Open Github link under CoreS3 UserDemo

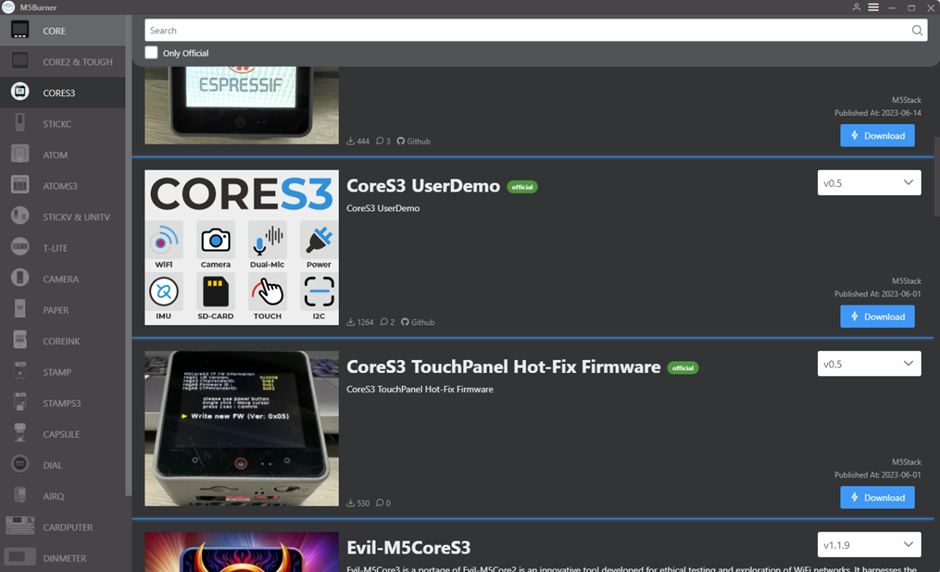417,322
